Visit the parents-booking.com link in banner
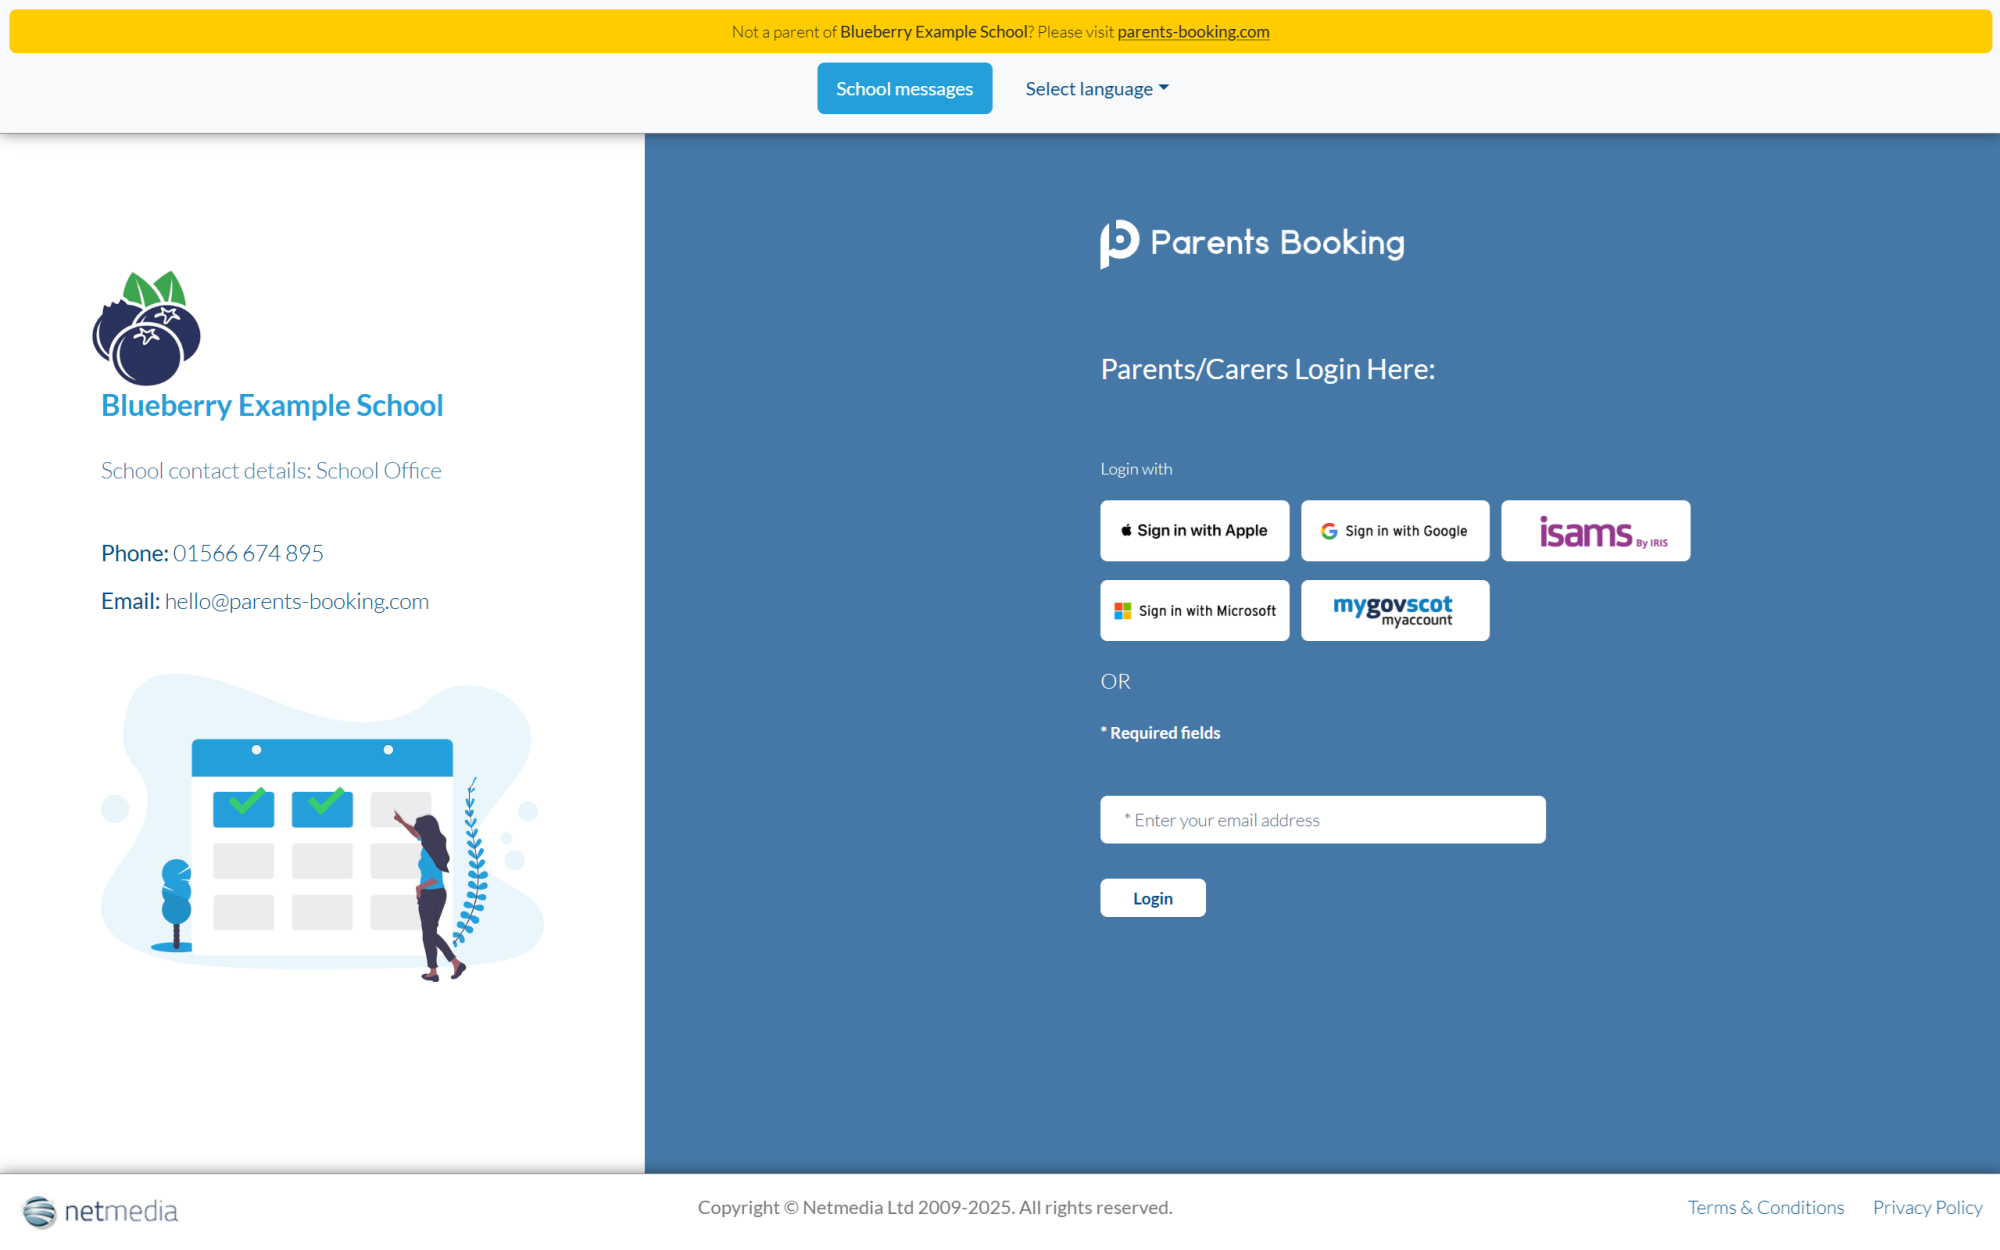This screenshot has height=1250, width=2000. [x=1193, y=32]
